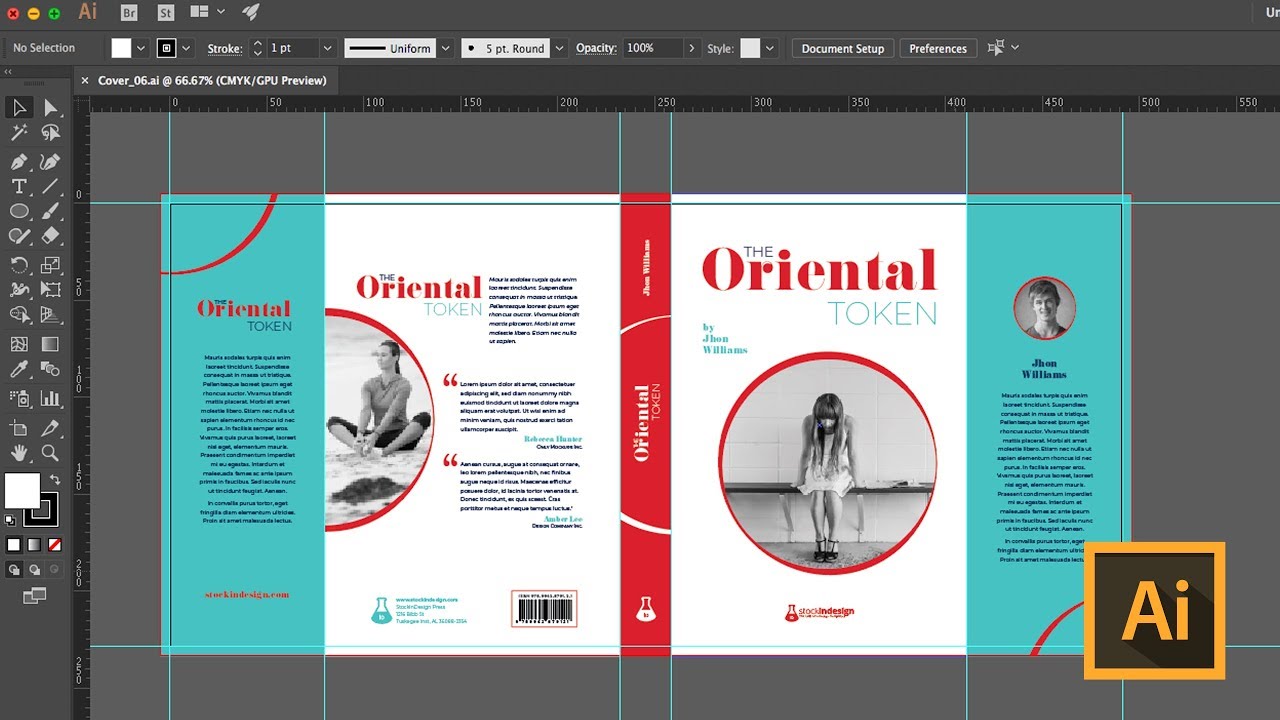Select the Direct Selection tool
The height and width of the screenshot is (720, 1280).
50,108
